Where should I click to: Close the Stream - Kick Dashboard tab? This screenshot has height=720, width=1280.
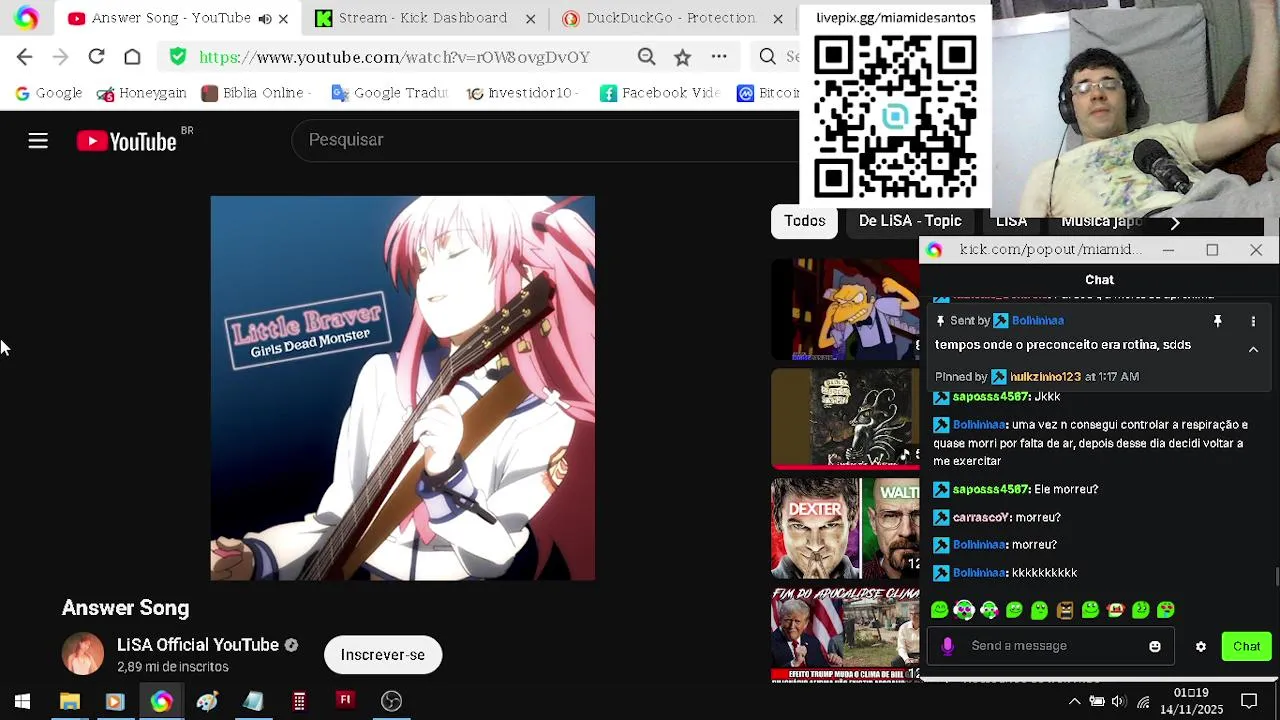click(x=530, y=18)
